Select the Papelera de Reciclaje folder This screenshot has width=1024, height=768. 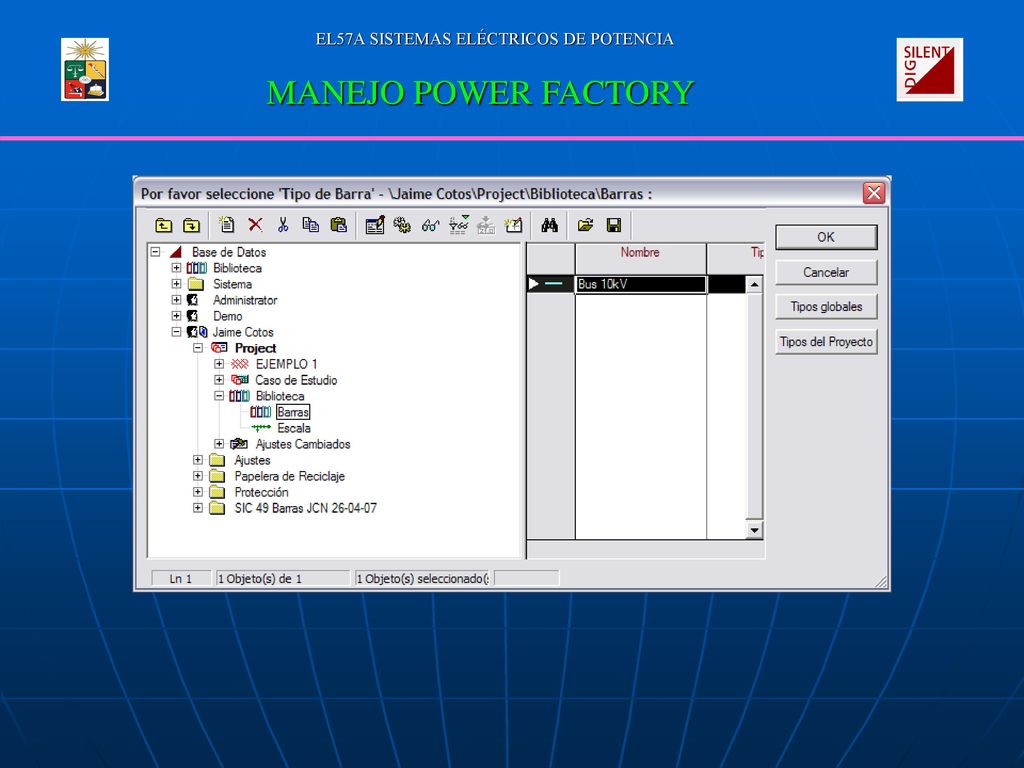tap(289, 476)
